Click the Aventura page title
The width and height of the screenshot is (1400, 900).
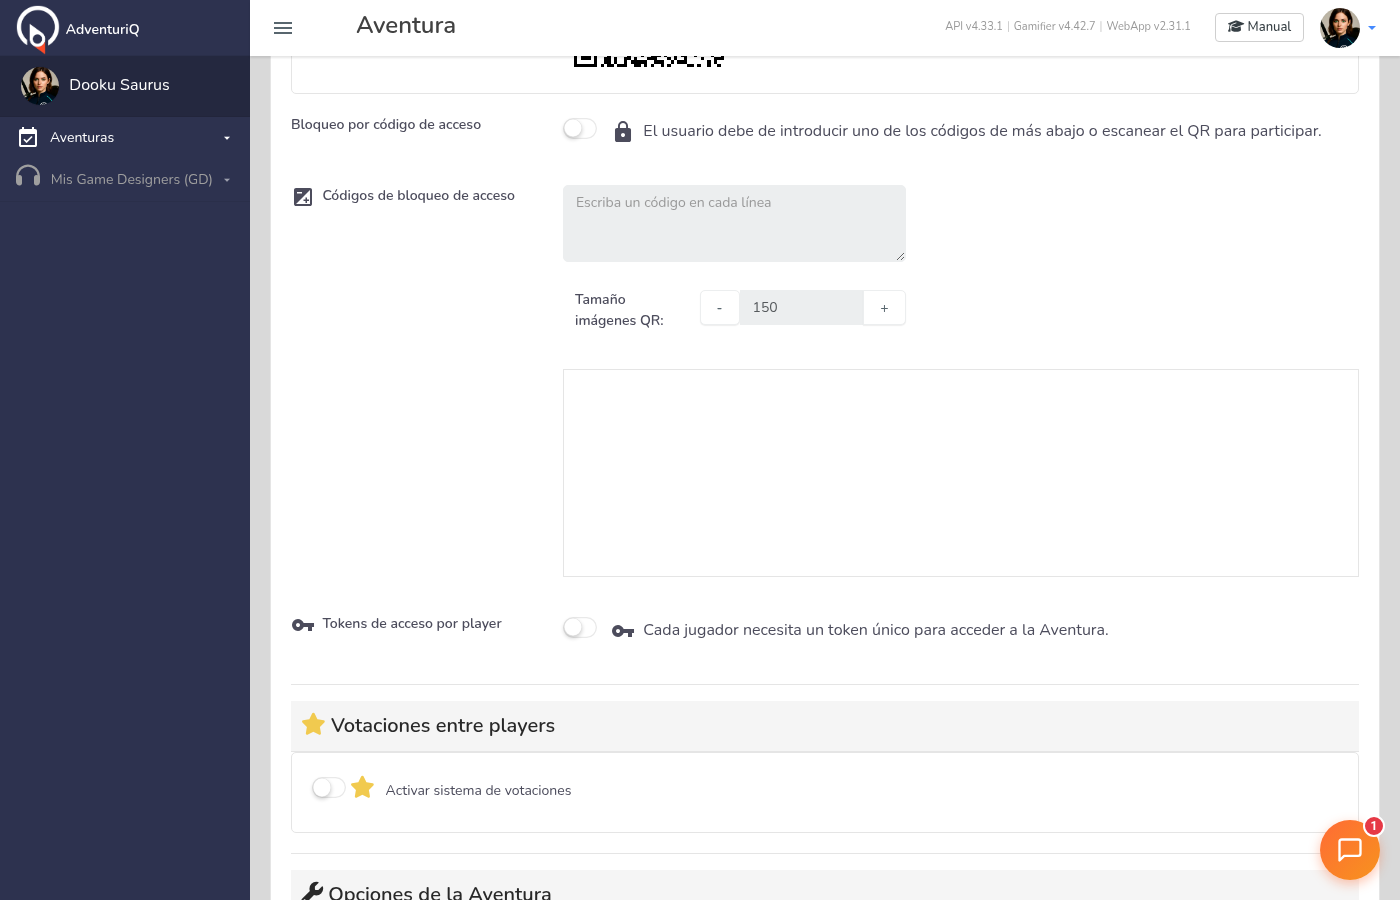[406, 26]
